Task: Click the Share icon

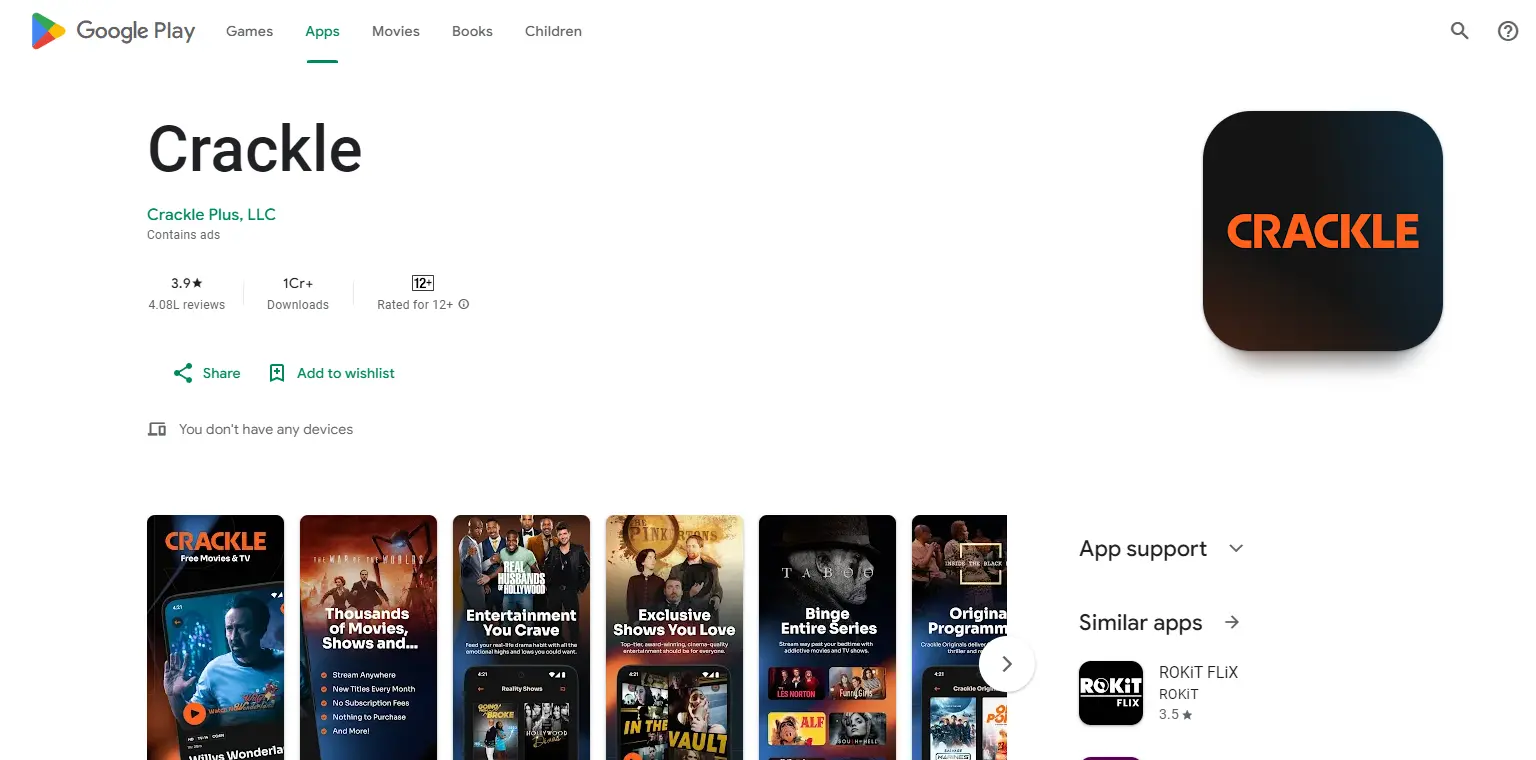Action: pos(183,373)
